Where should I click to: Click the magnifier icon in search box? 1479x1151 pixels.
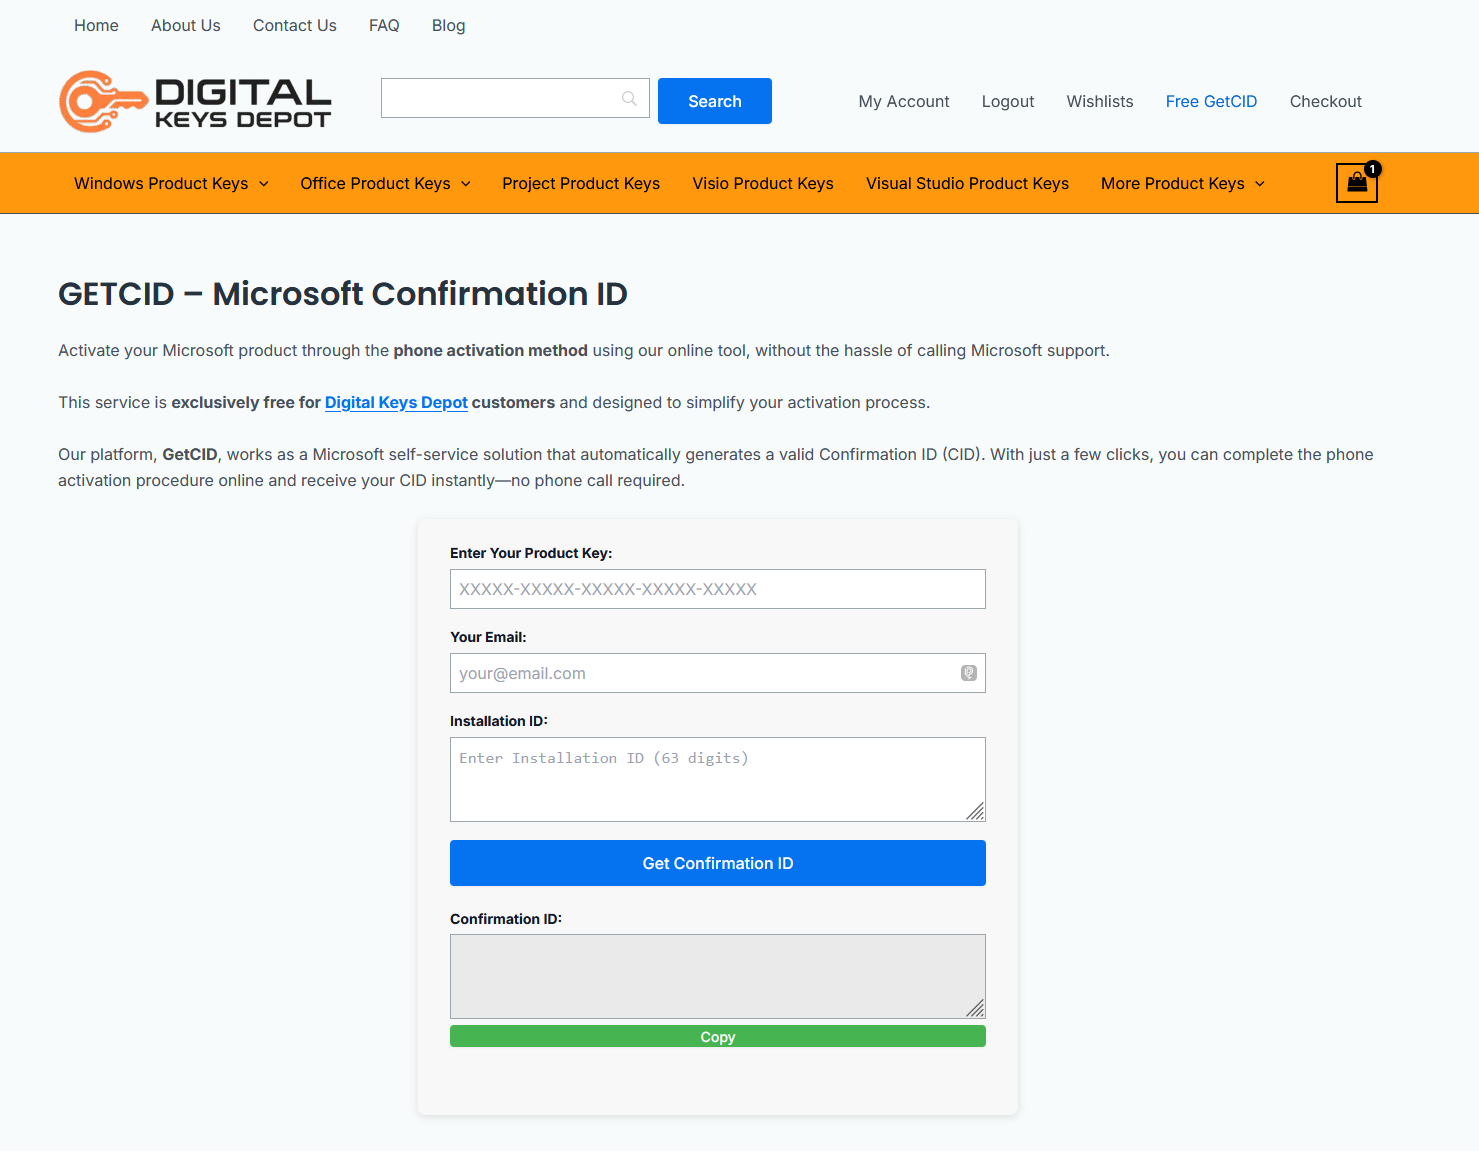(629, 99)
